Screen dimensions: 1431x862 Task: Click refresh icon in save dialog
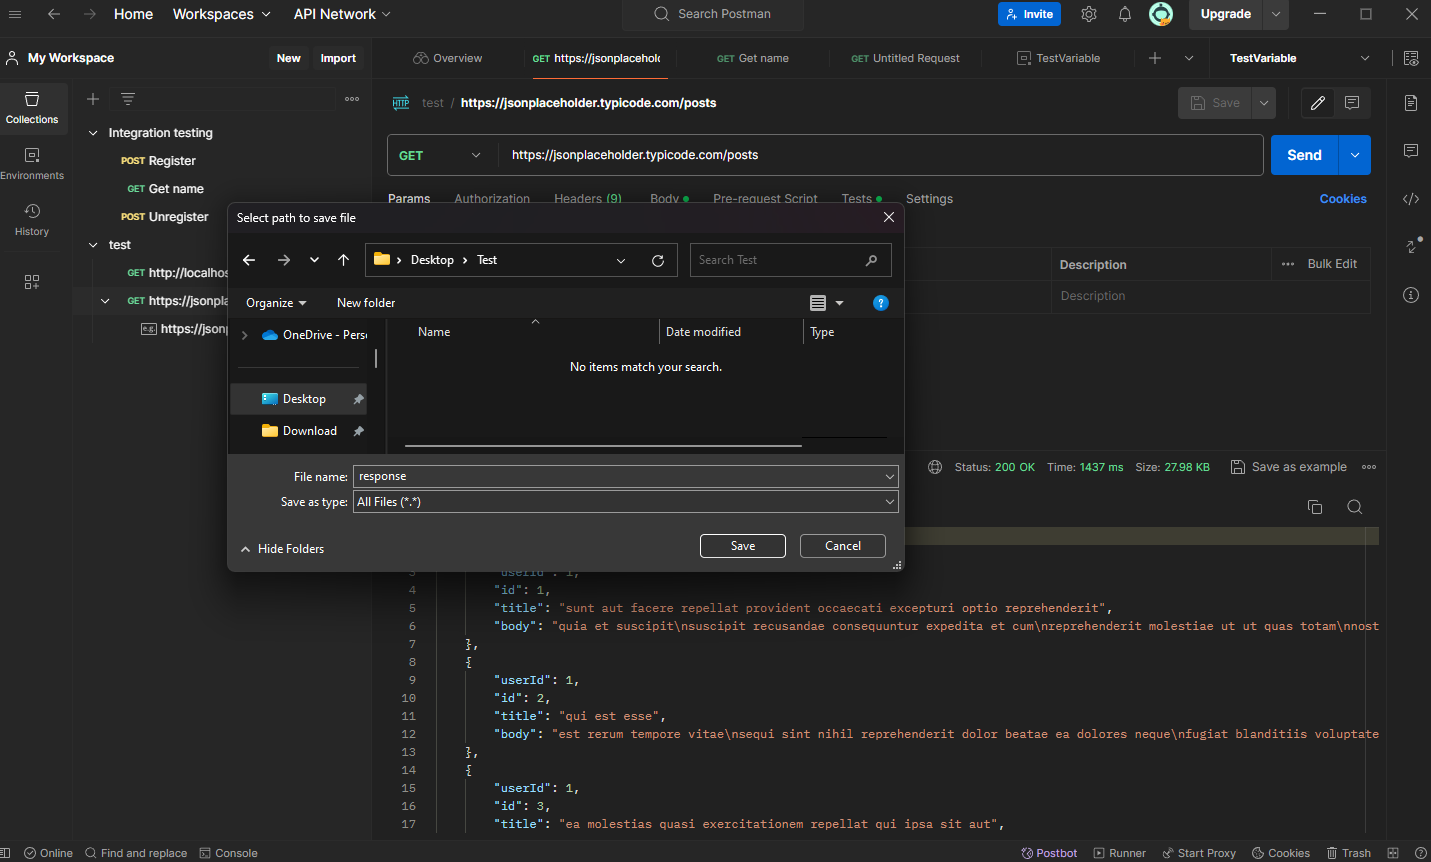point(658,260)
